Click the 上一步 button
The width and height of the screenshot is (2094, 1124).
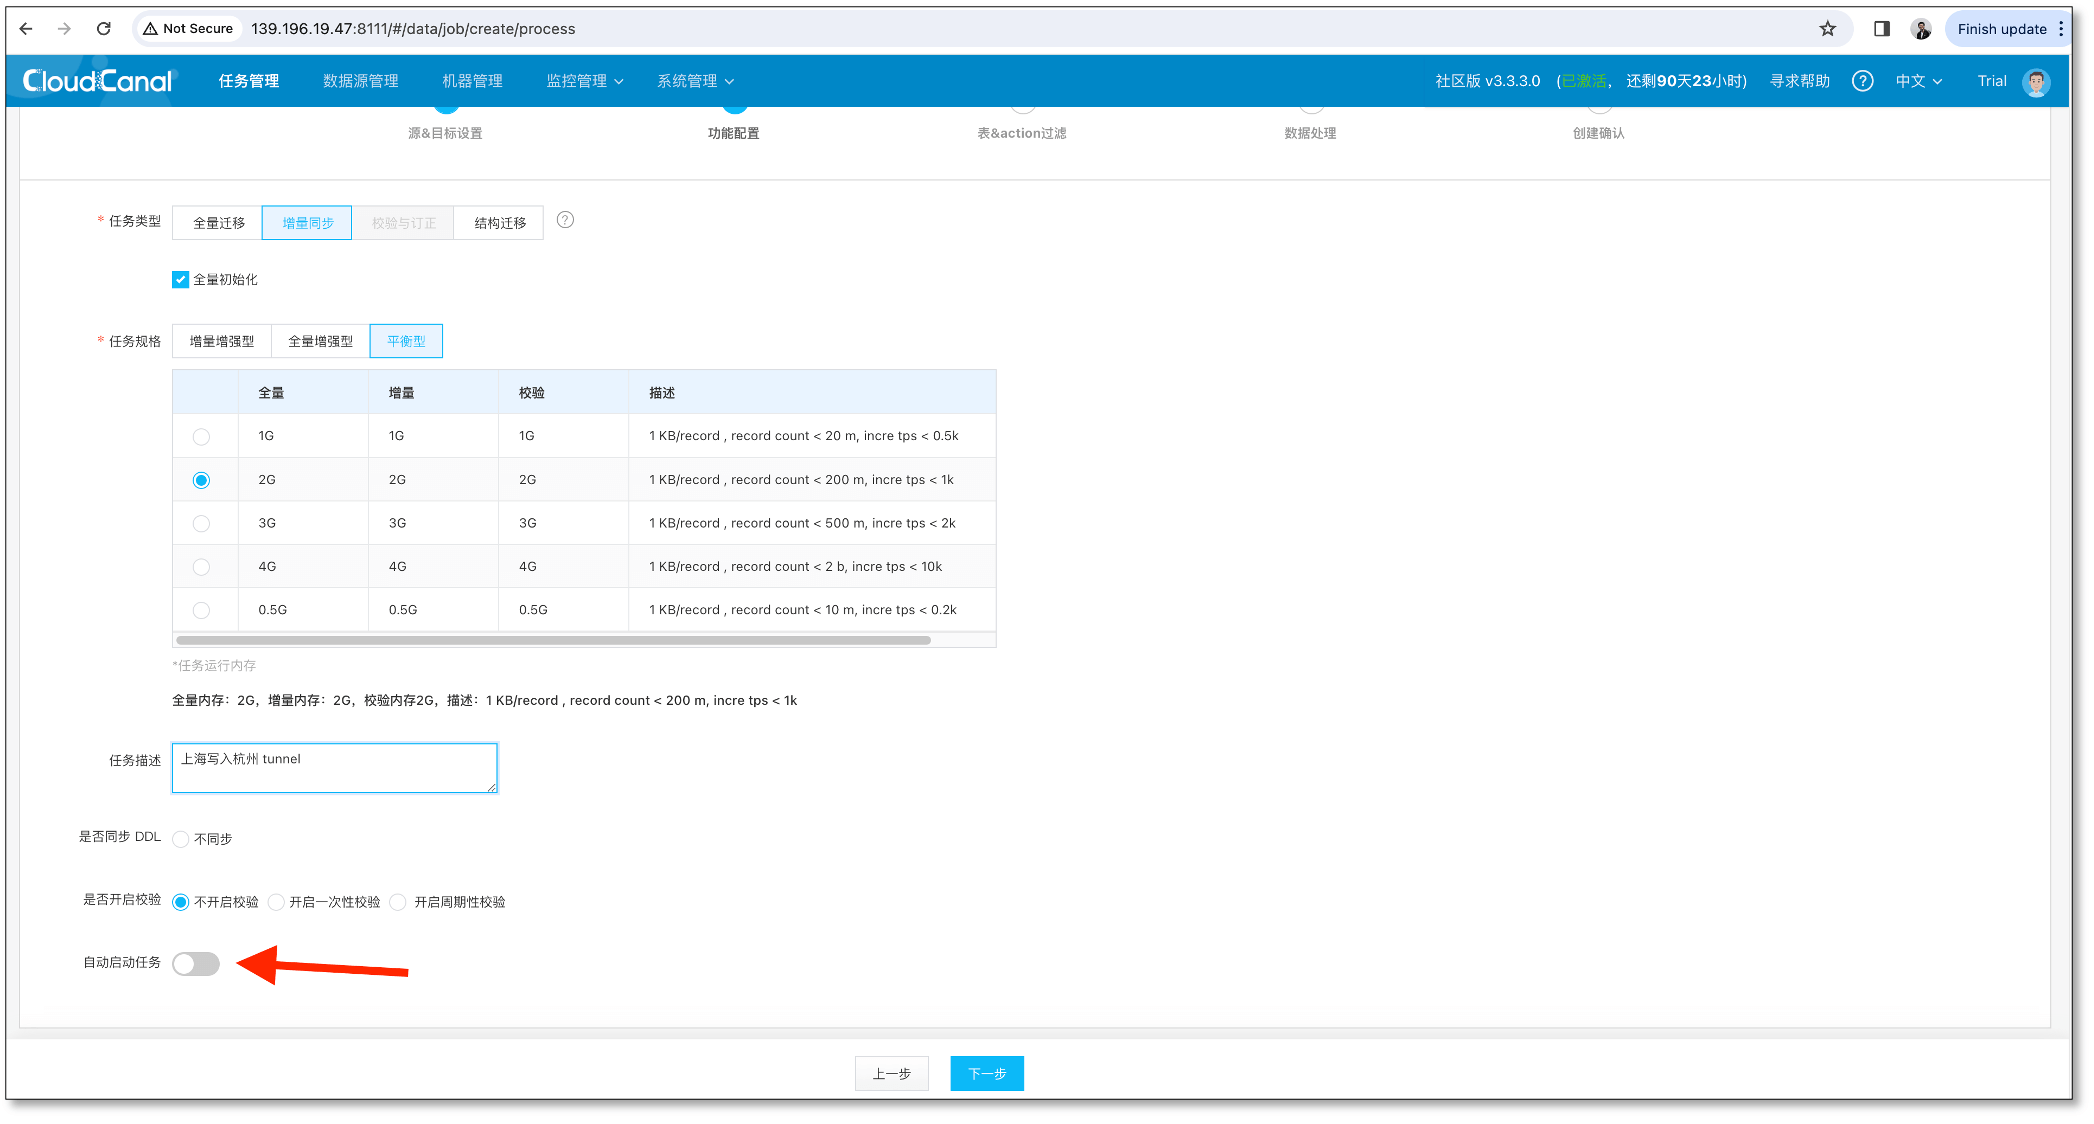click(891, 1074)
